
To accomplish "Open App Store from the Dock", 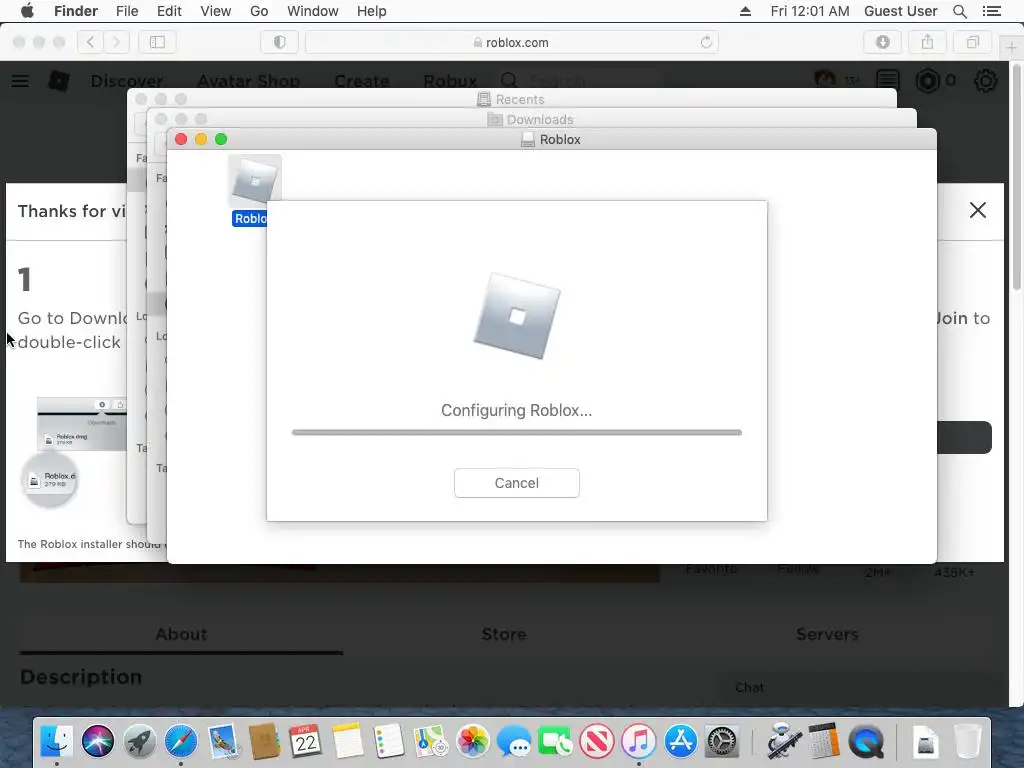I will coord(680,742).
